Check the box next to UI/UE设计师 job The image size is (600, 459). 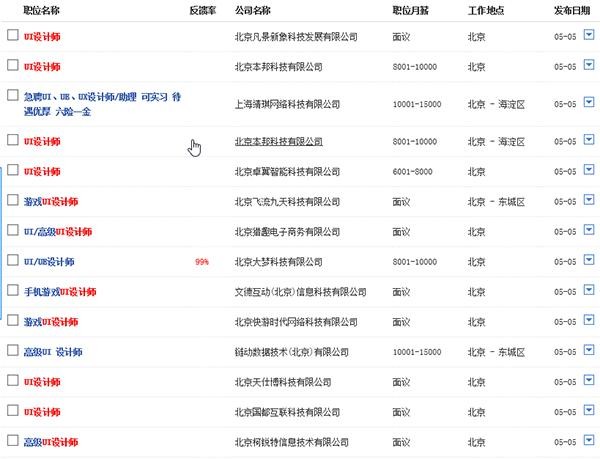(x=12, y=260)
